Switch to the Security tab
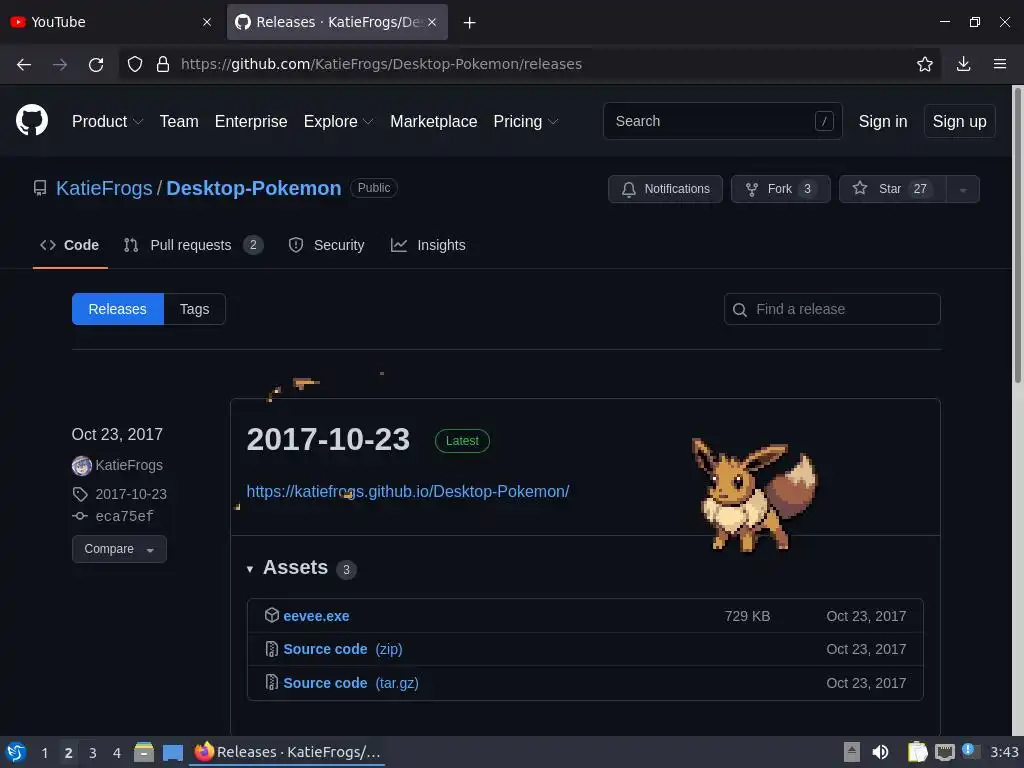The image size is (1024, 768). coord(327,245)
